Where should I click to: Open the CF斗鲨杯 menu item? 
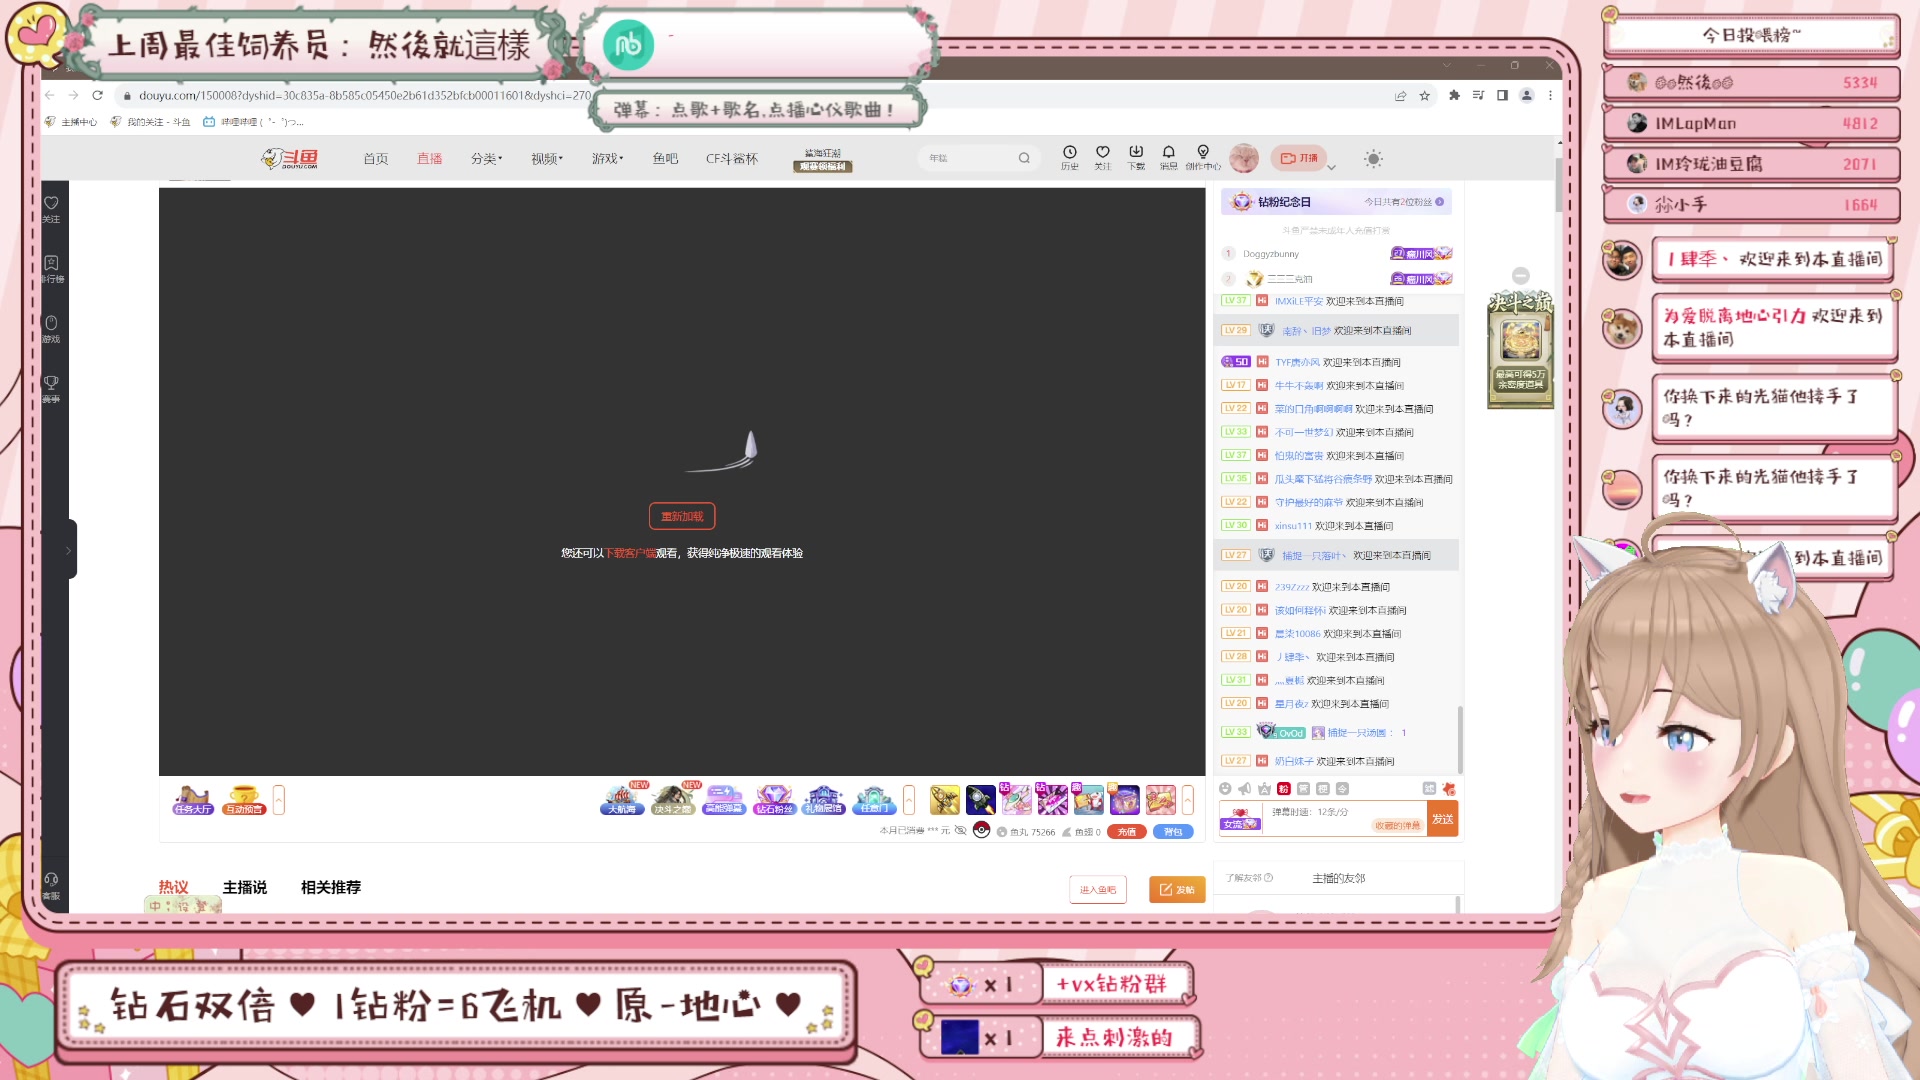click(732, 158)
